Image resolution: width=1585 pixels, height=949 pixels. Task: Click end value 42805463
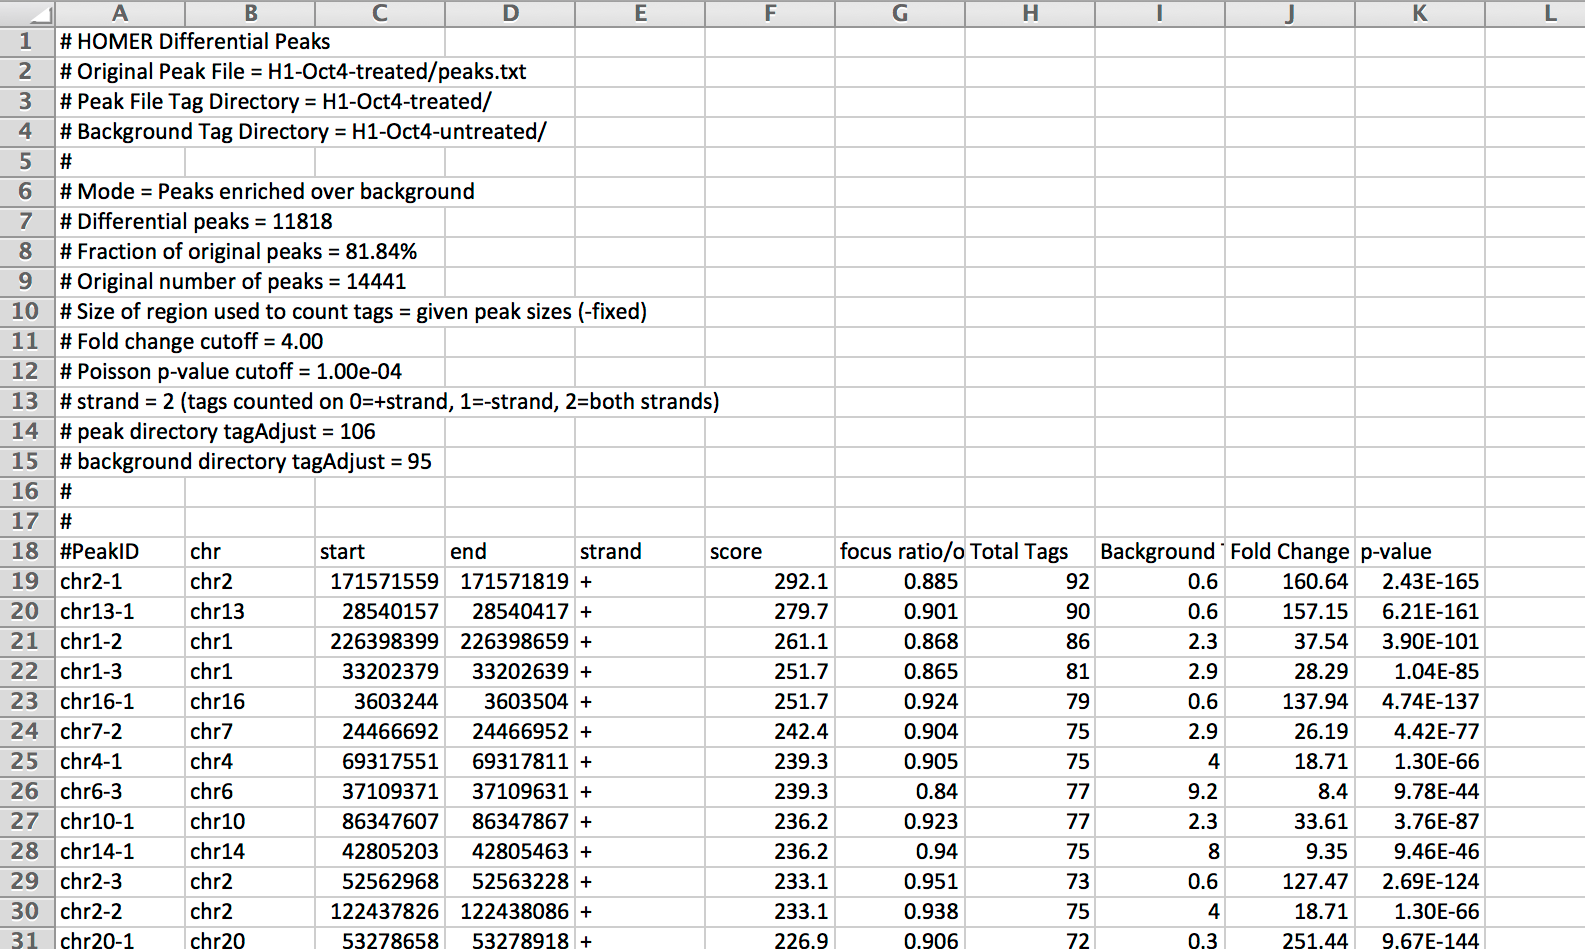[x=510, y=851]
